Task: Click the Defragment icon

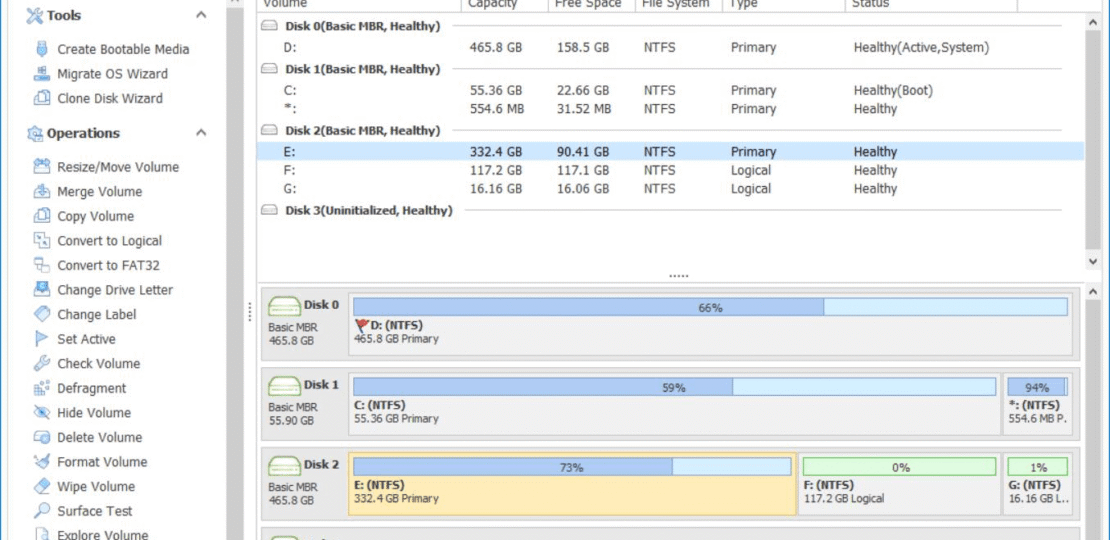Action: [x=42, y=388]
